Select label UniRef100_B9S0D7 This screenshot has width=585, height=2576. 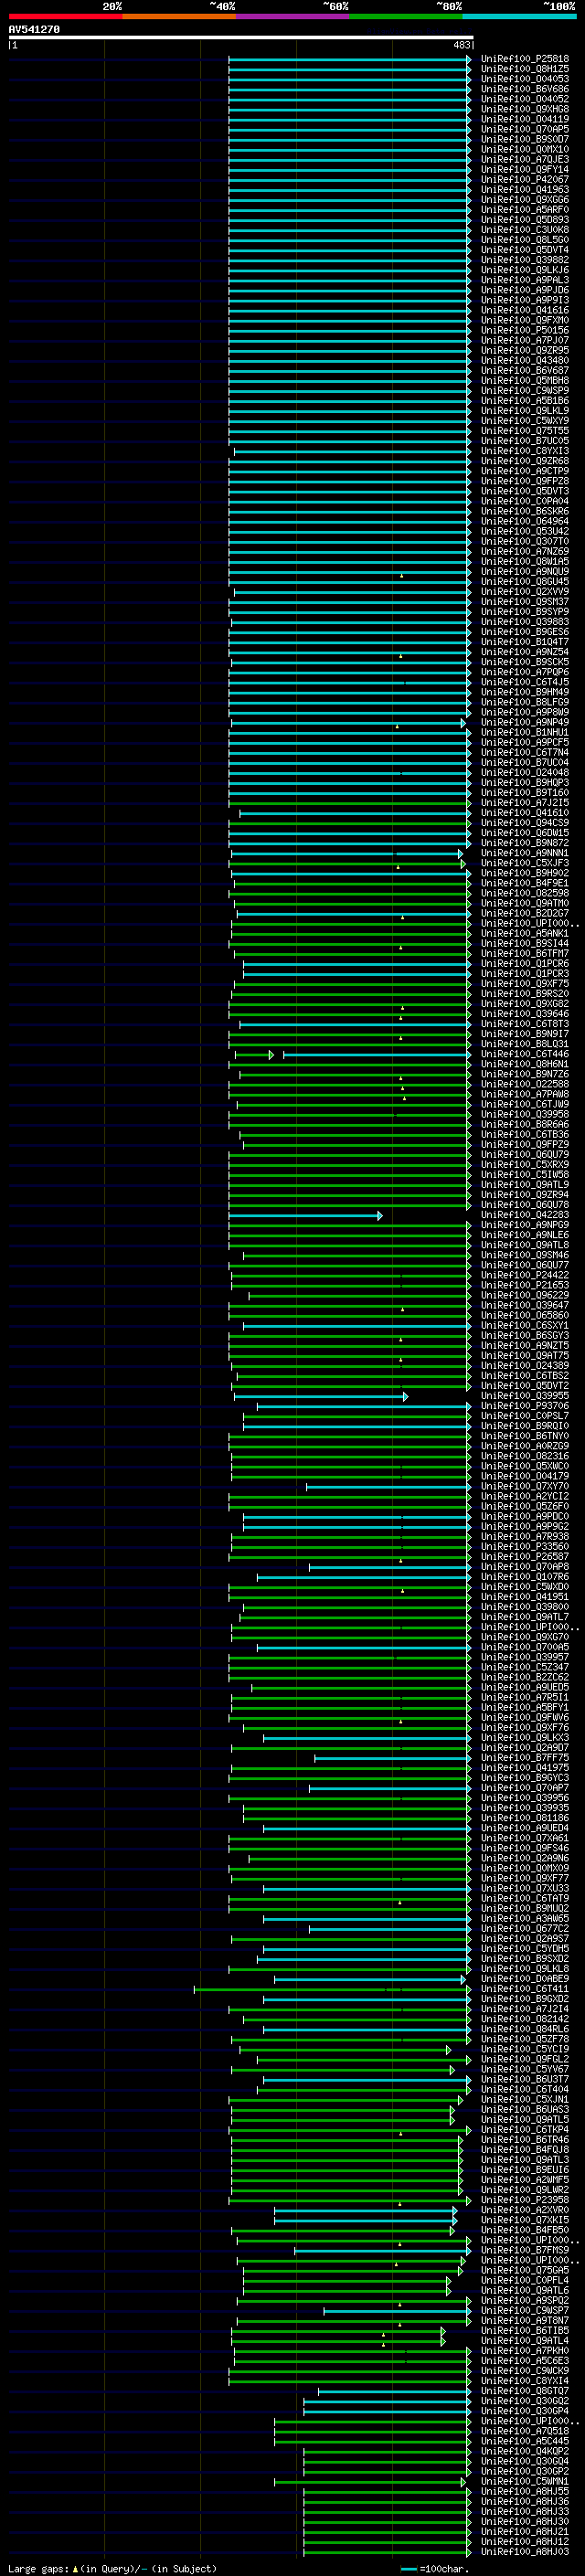pos(525,139)
